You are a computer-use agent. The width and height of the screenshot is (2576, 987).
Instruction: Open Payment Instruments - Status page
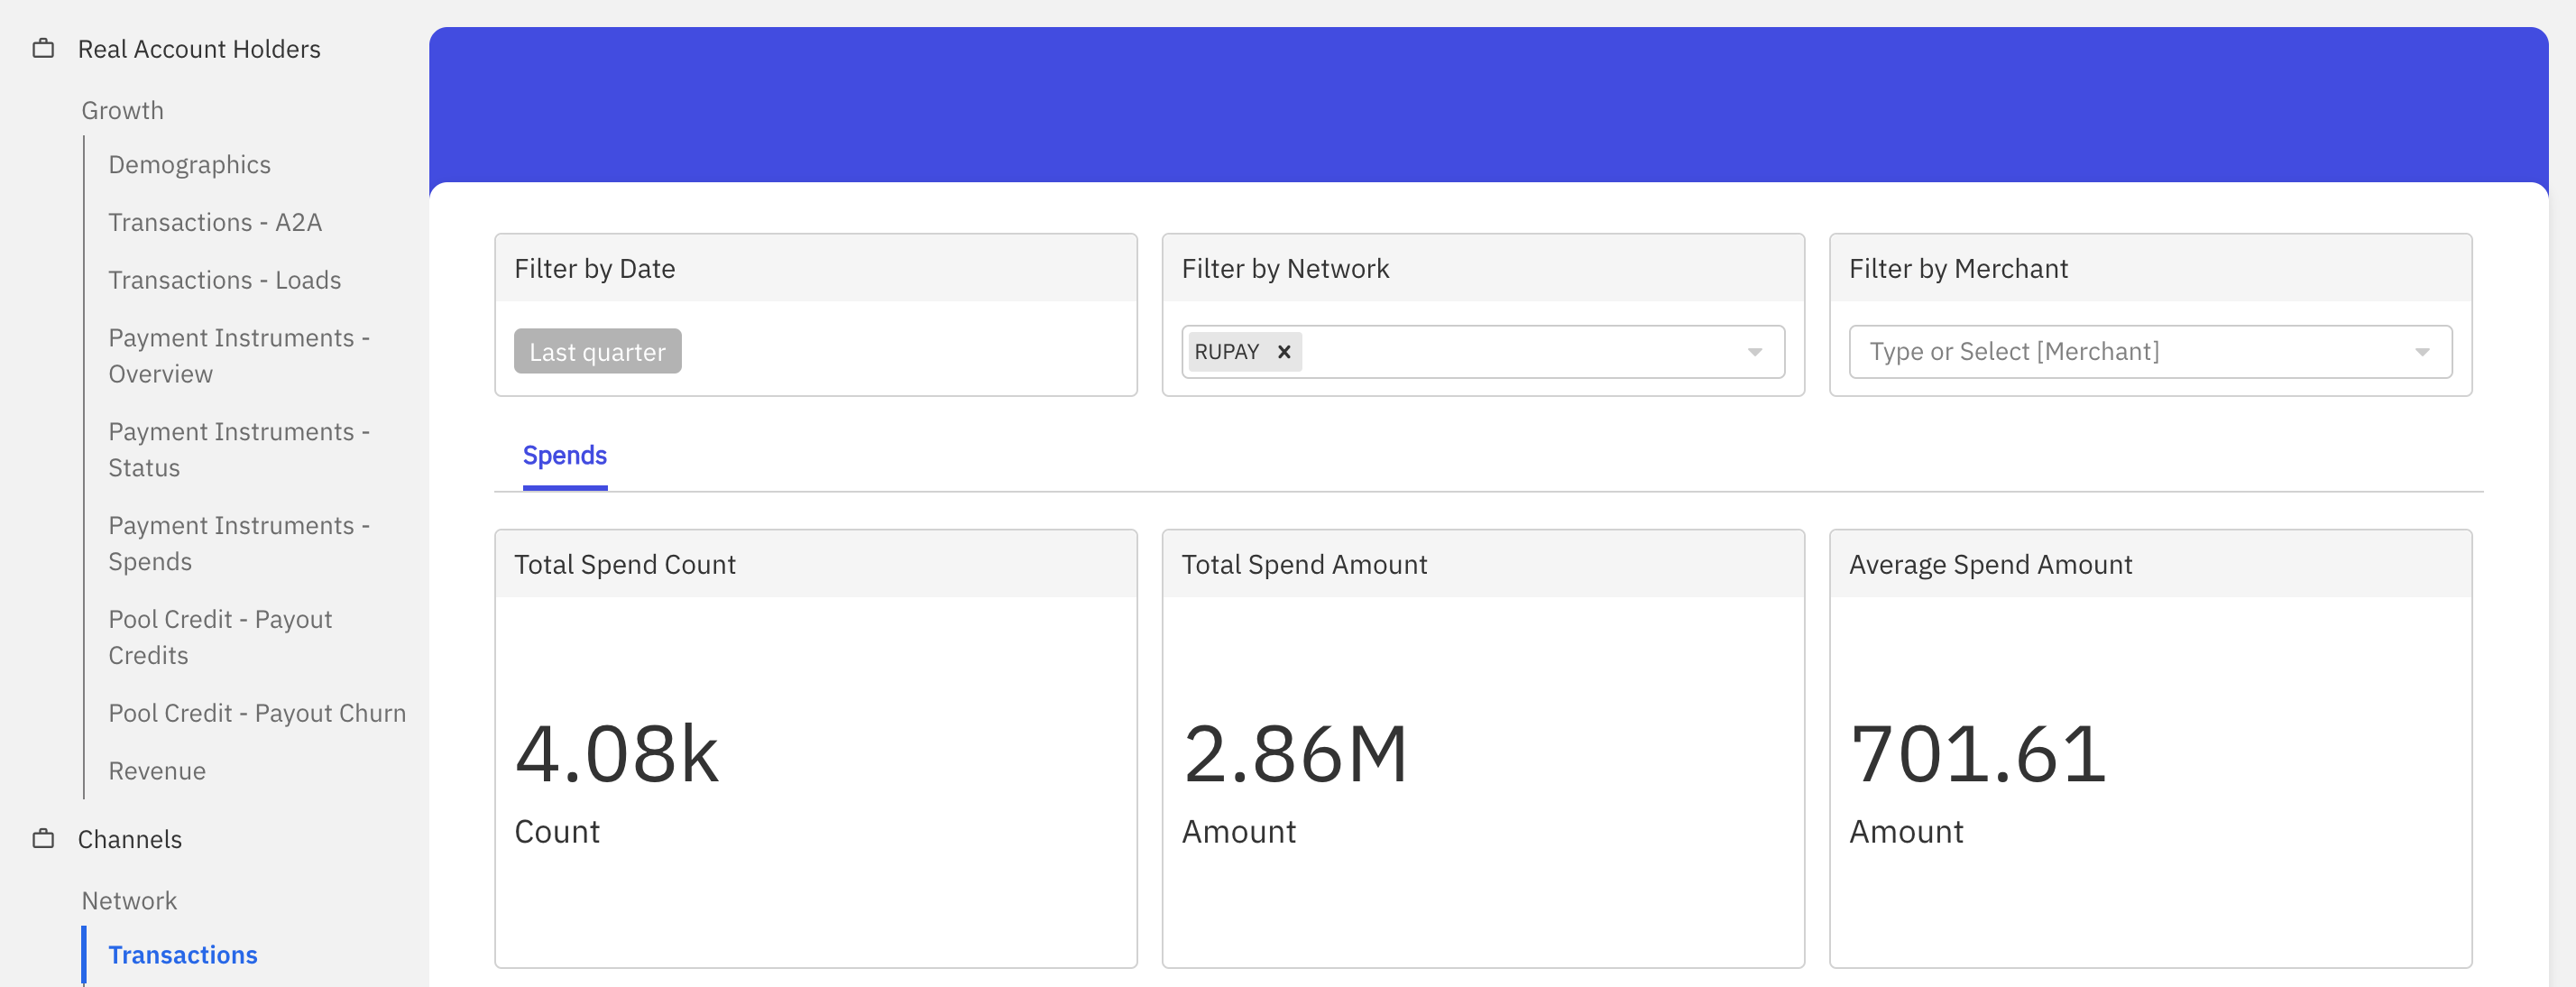[239, 450]
